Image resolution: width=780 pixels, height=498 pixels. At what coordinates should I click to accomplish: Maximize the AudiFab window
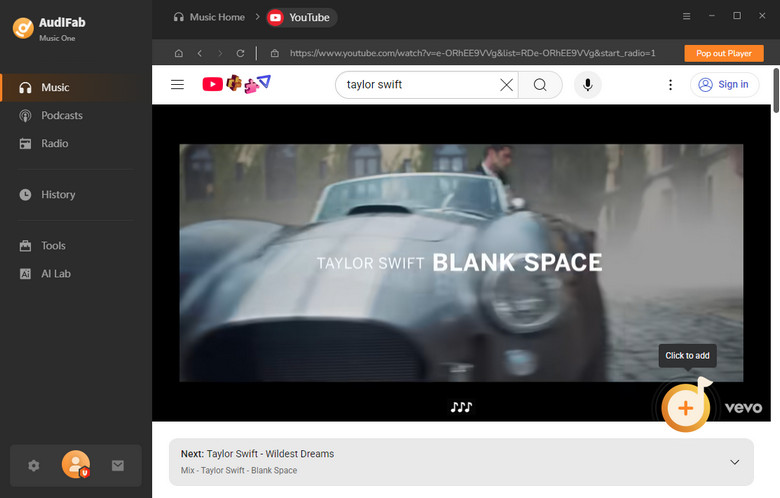(x=737, y=16)
